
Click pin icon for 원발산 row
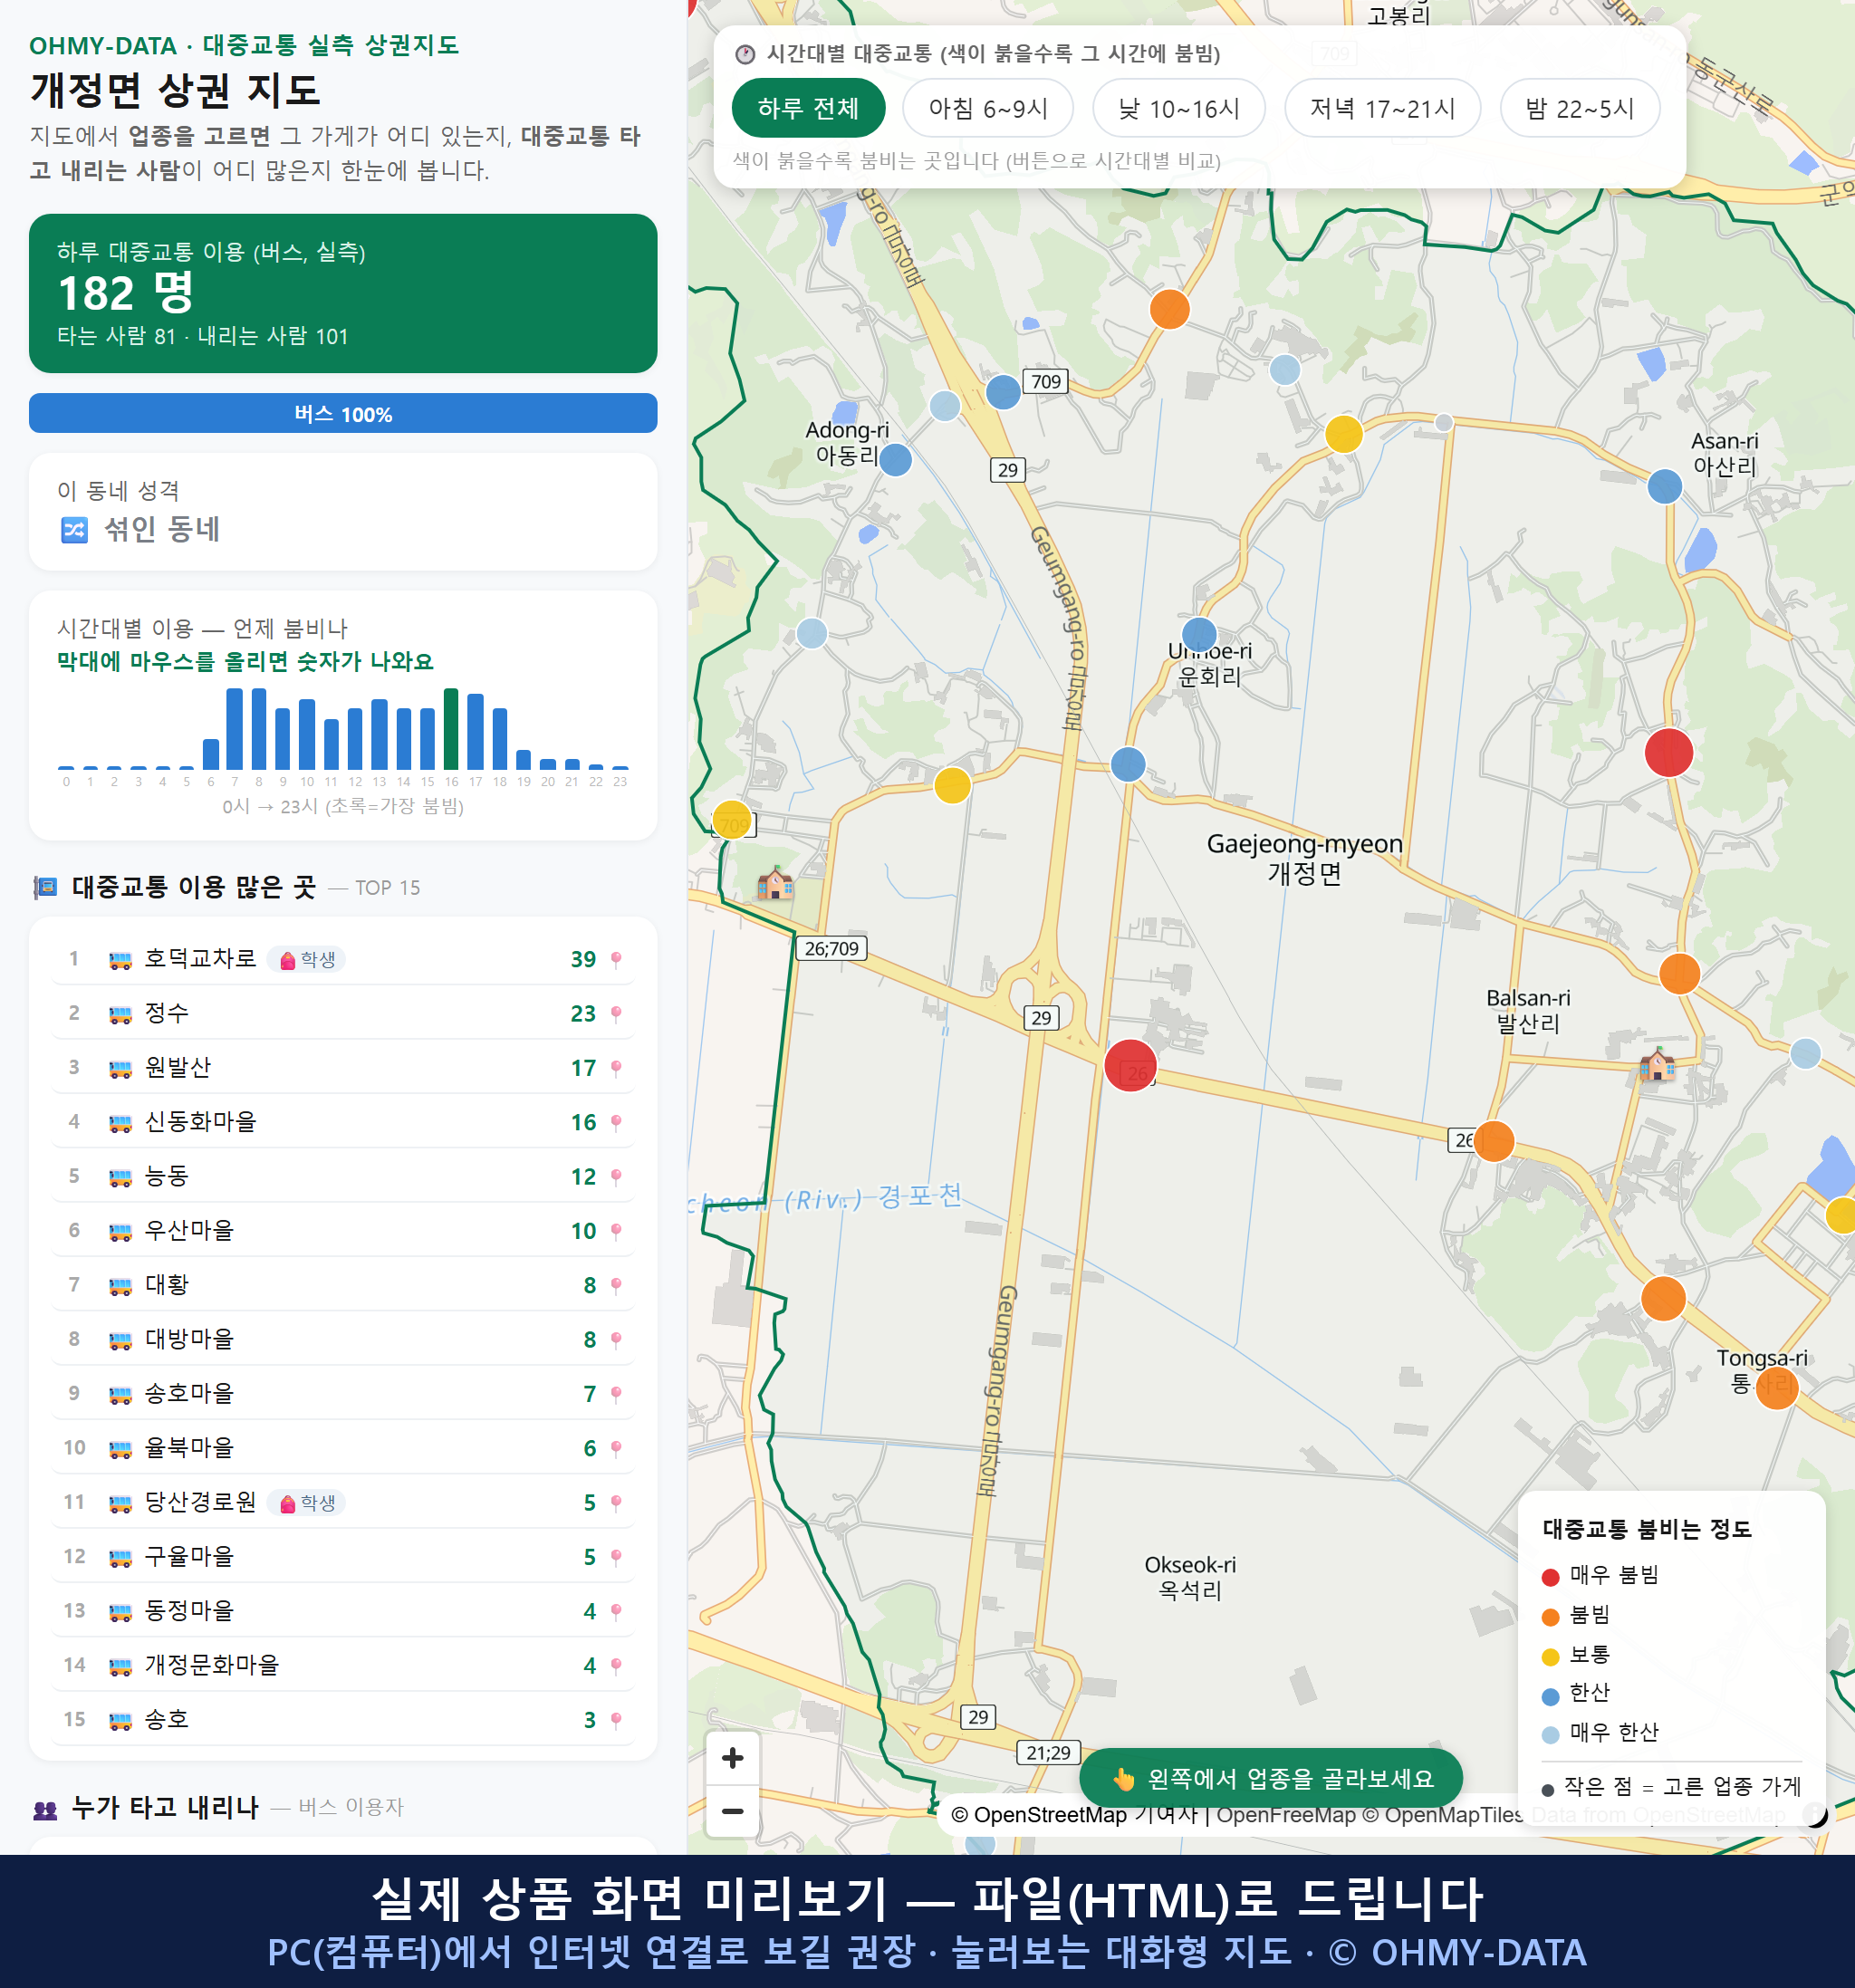pos(616,1068)
